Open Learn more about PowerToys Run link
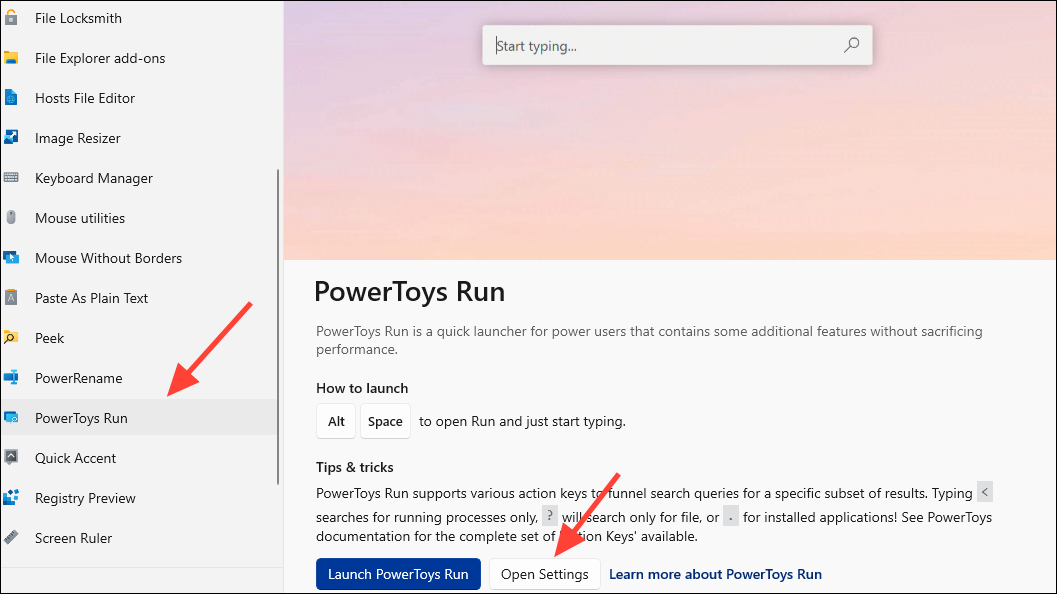Screen dimensions: 1057x594 715,574
